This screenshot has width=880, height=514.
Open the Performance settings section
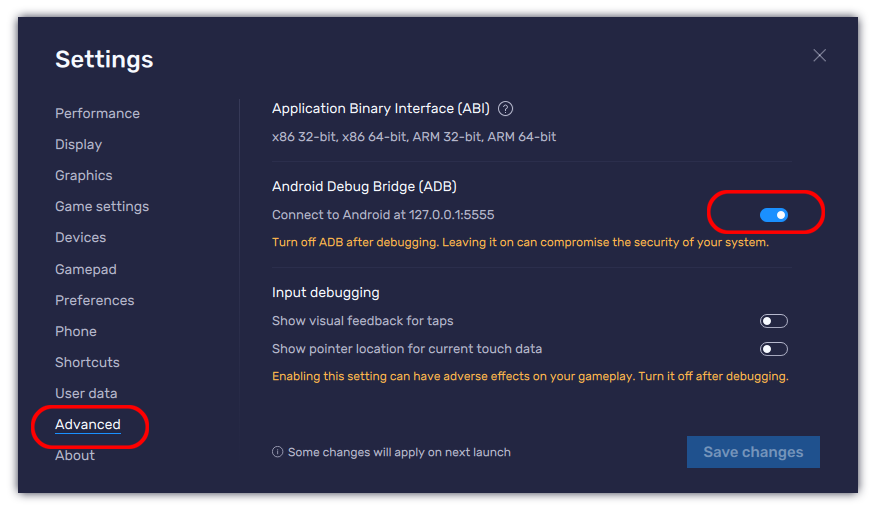point(97,113)
